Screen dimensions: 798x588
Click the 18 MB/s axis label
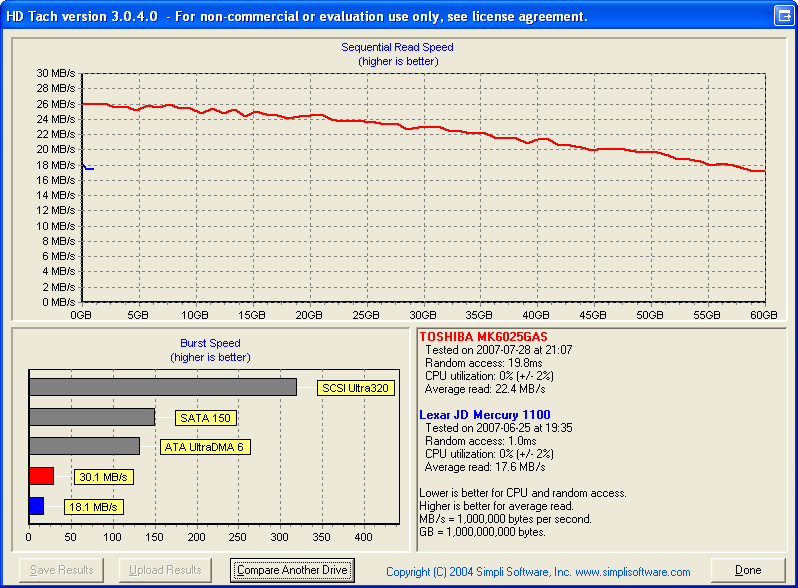coord(55,165)
